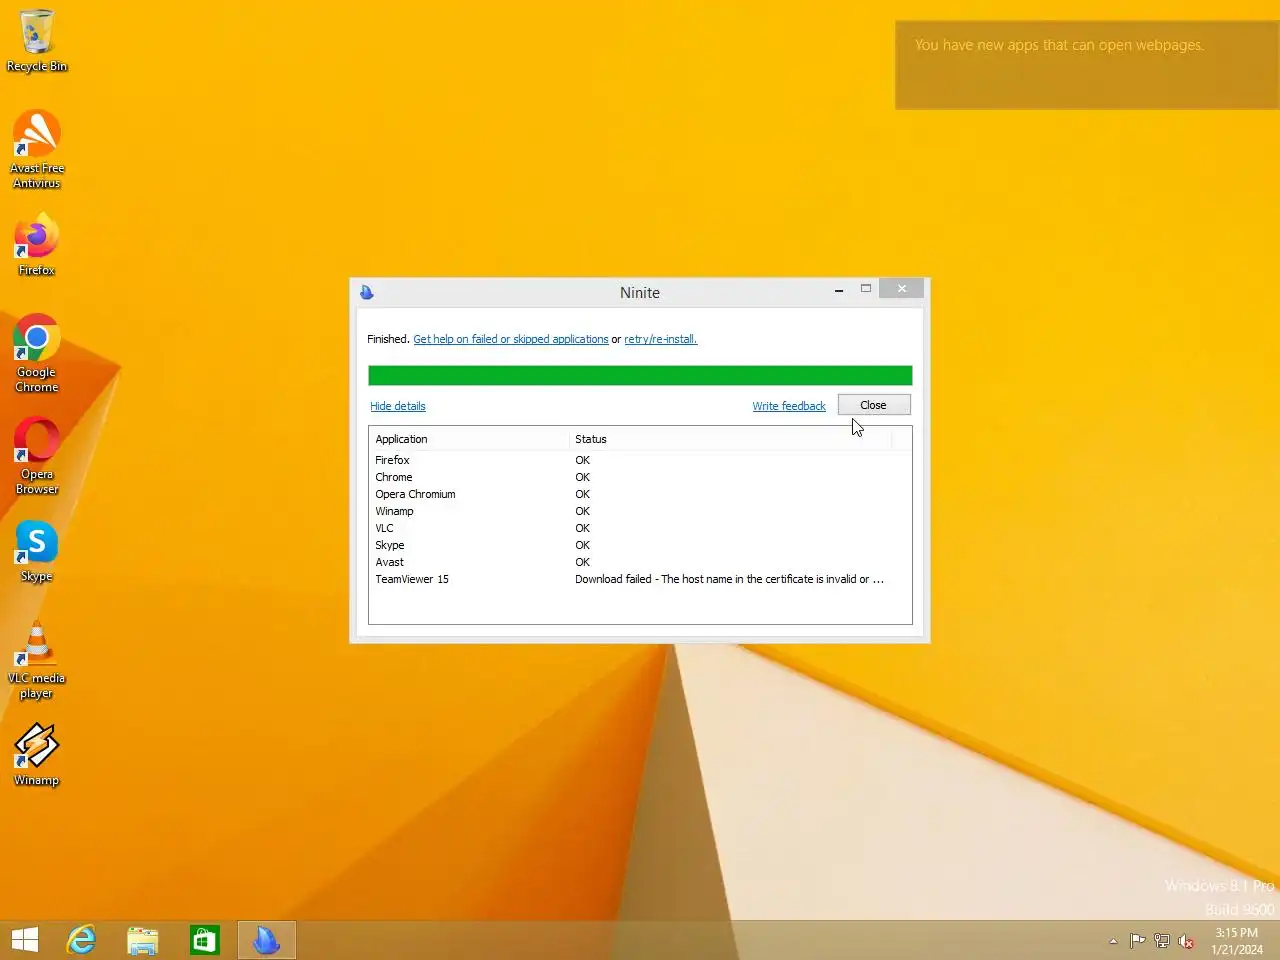Click the muted volume tray icon
This screenshot has width=1280, height=960.
1186,941
